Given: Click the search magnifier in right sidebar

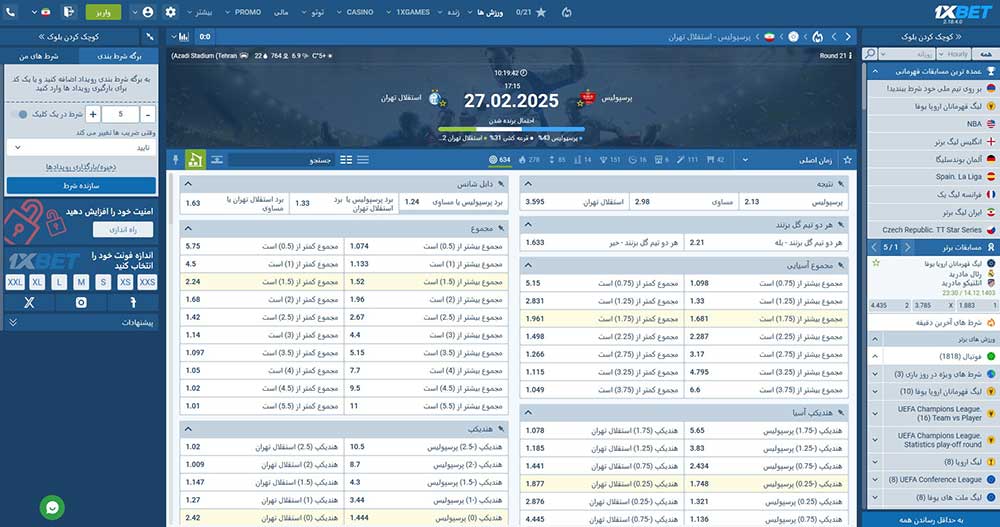Looking at the screenshot, I should [869, 54].
